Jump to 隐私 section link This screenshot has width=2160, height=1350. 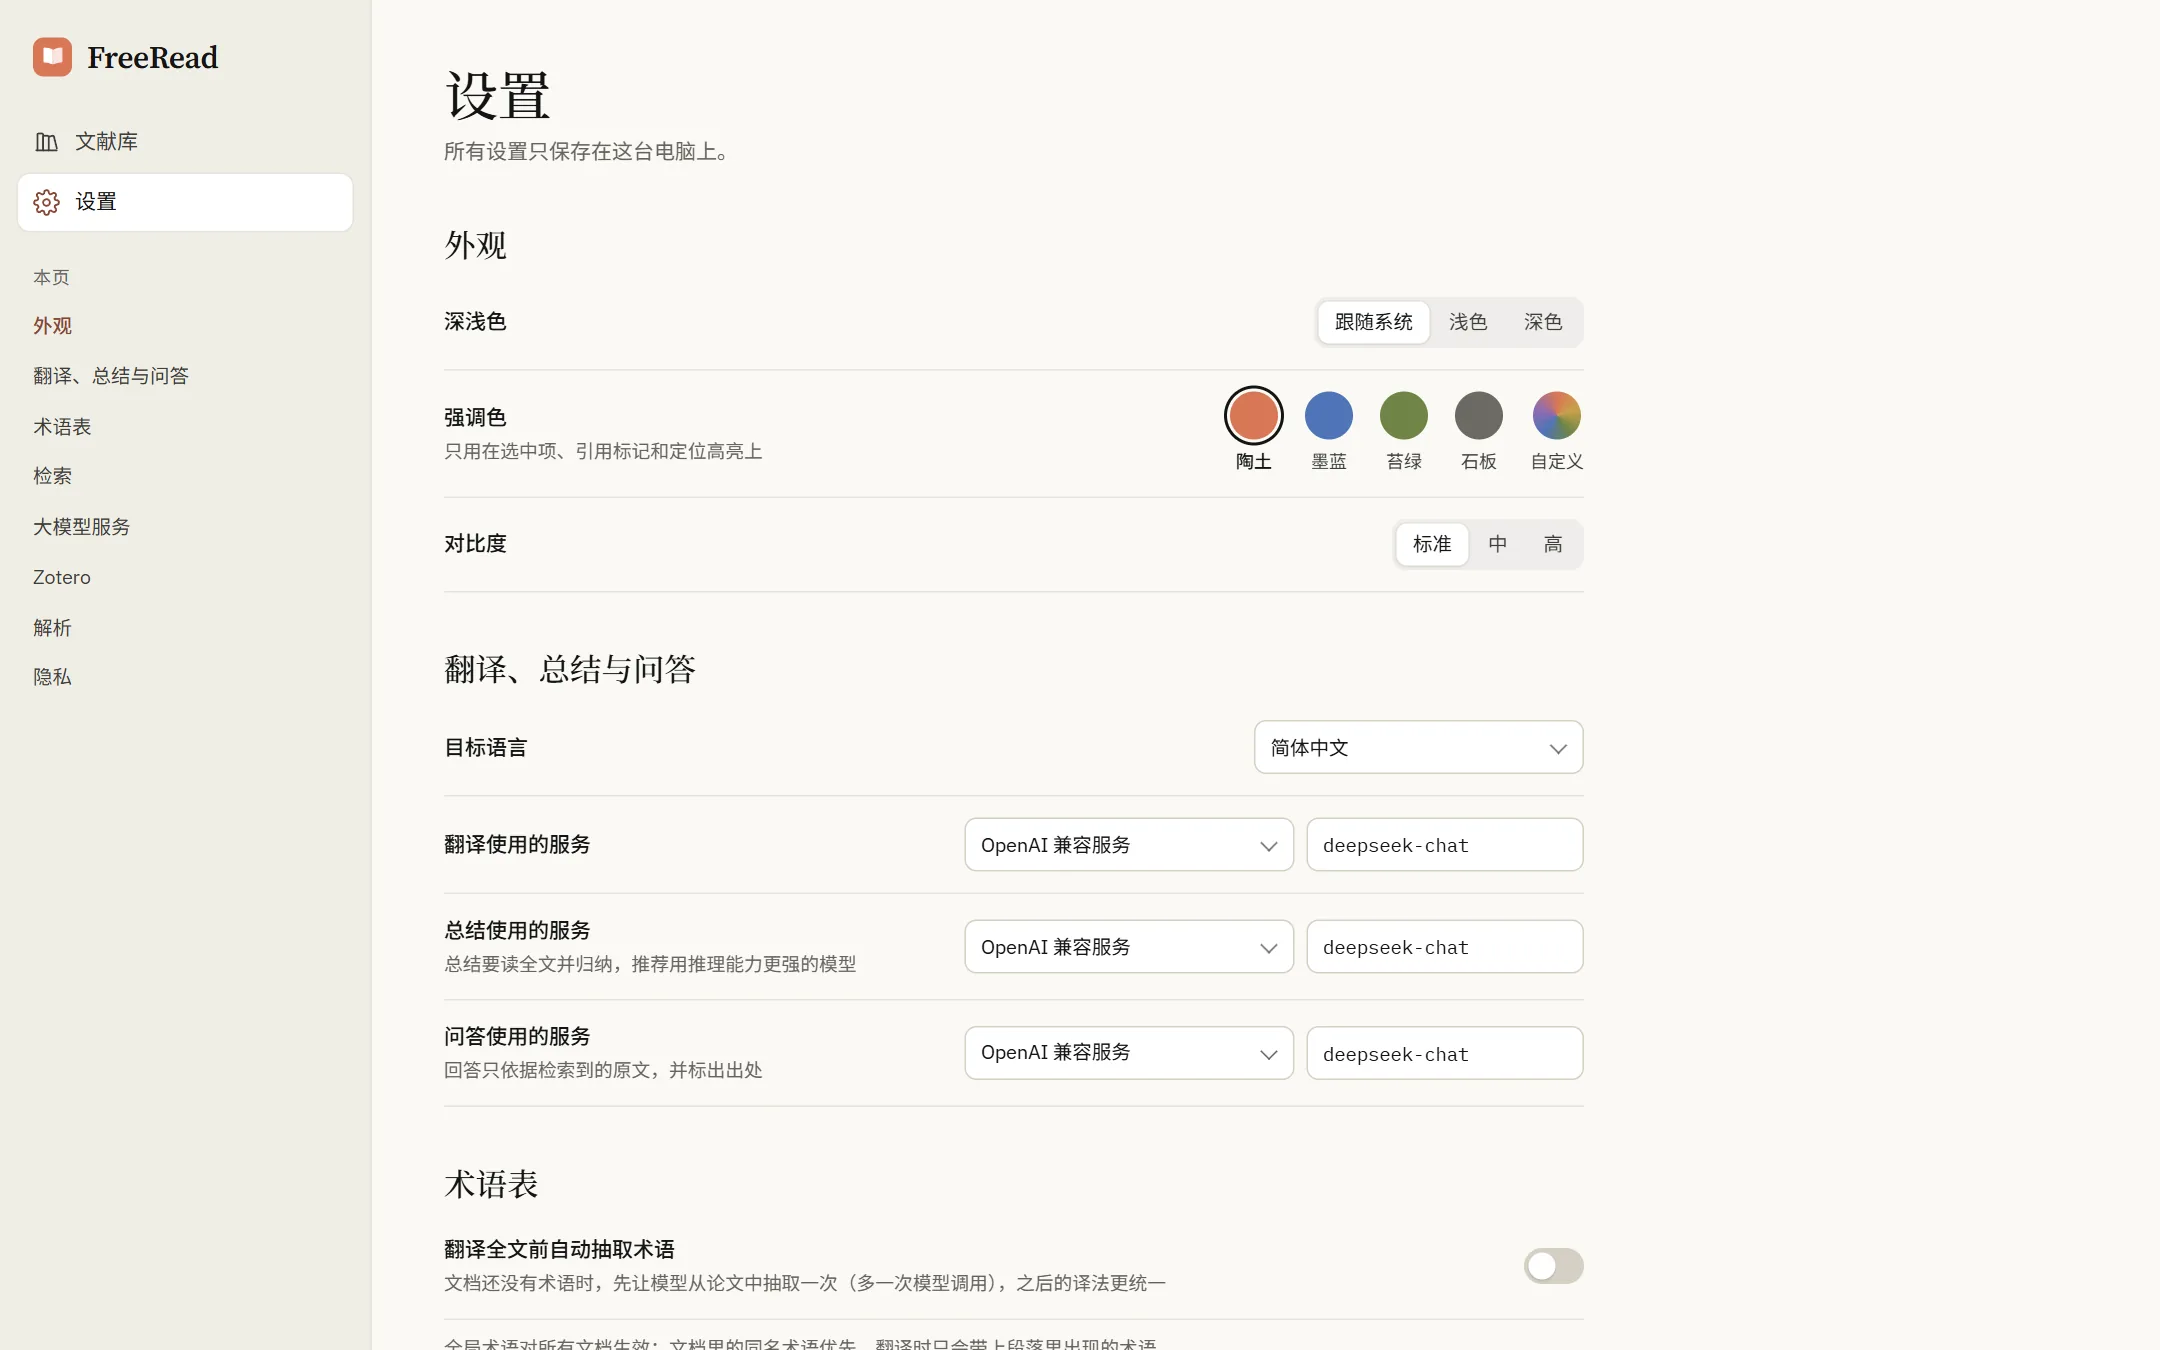pos(52,677)
